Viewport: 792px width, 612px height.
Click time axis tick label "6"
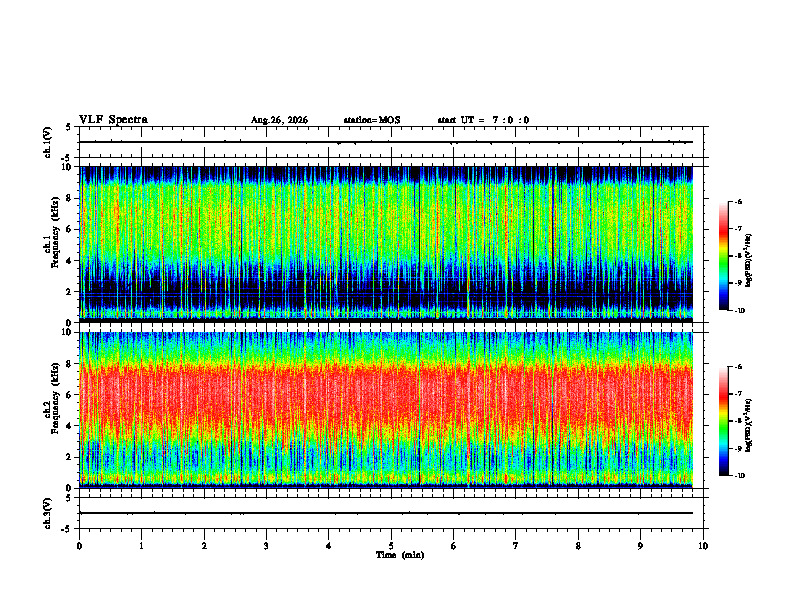454,546
